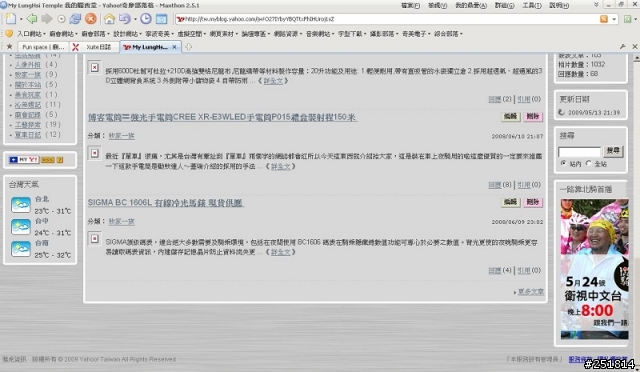
Task: Click the undo closed-tab arrow icon
Action: pyautogui.click(x=124, y=19)
